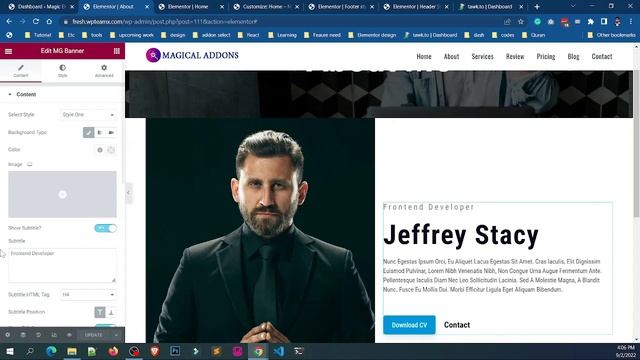640x360 pixels.
Task: Open the Contact menu item in header
Action: pyautogui.click(x=602, y=57)
